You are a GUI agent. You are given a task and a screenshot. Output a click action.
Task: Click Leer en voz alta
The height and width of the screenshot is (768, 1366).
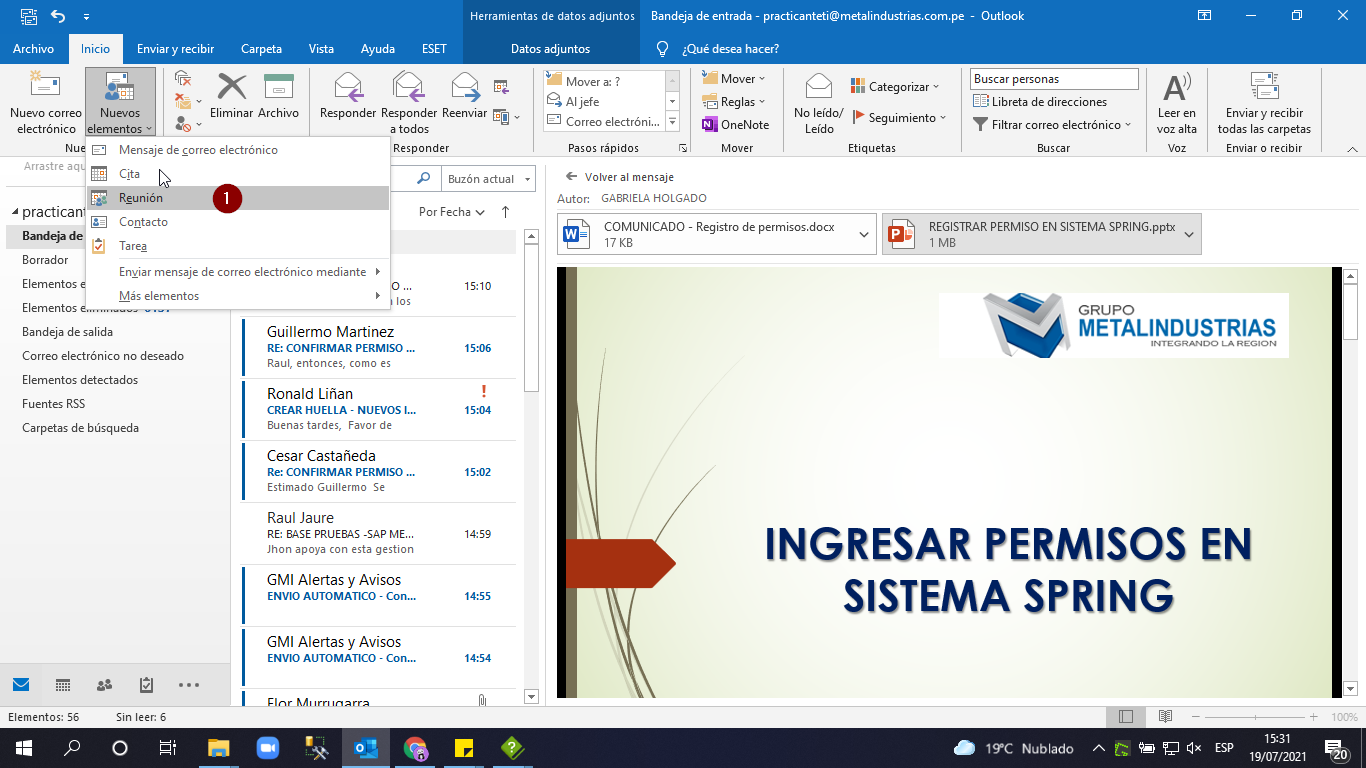pyautogui.click(x=1177, y=103)
